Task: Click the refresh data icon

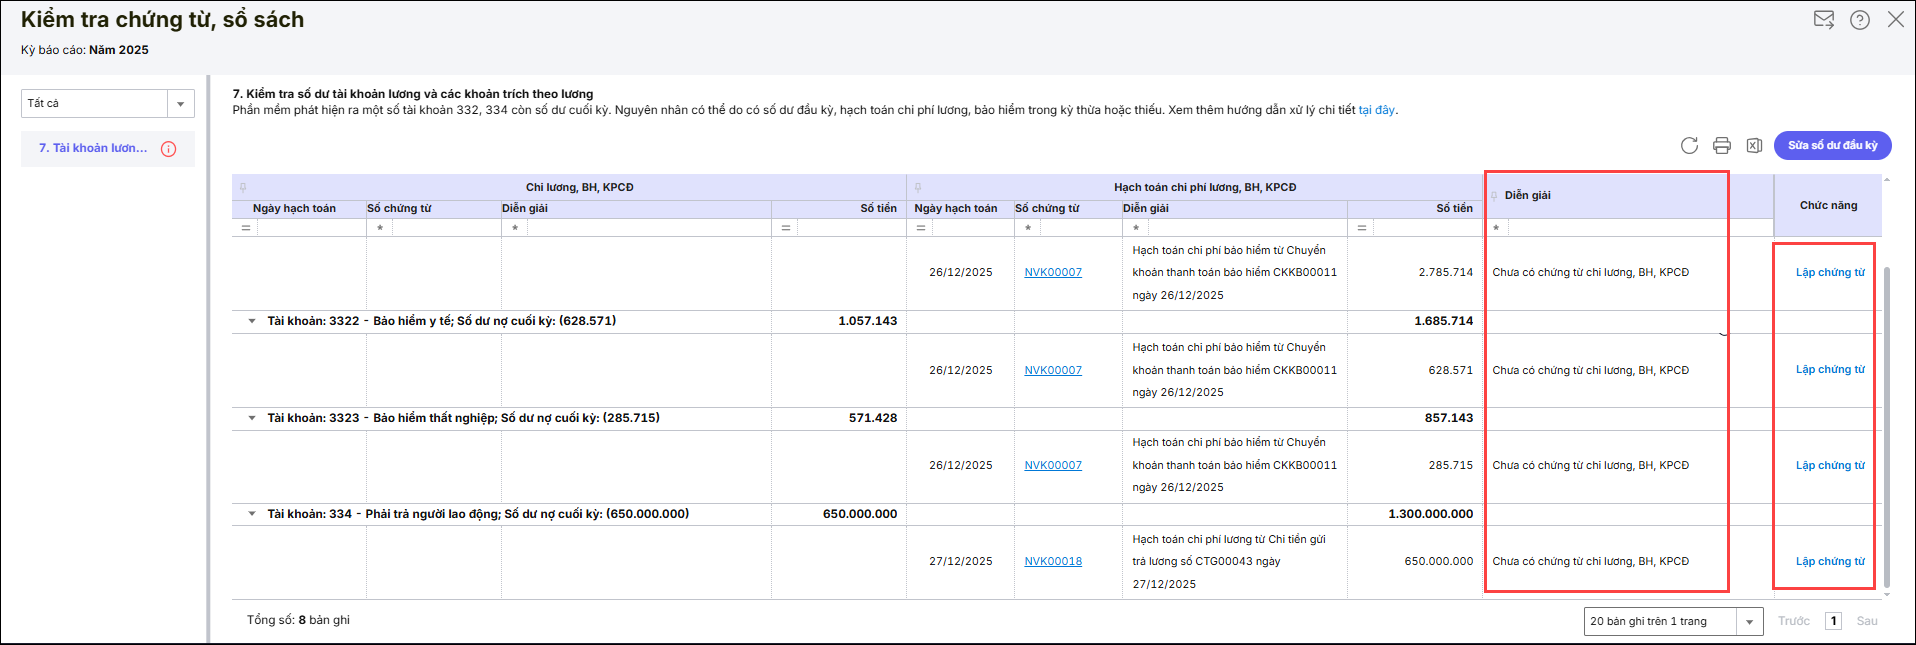Action: pyautogui.click(x=1689, y=146)
